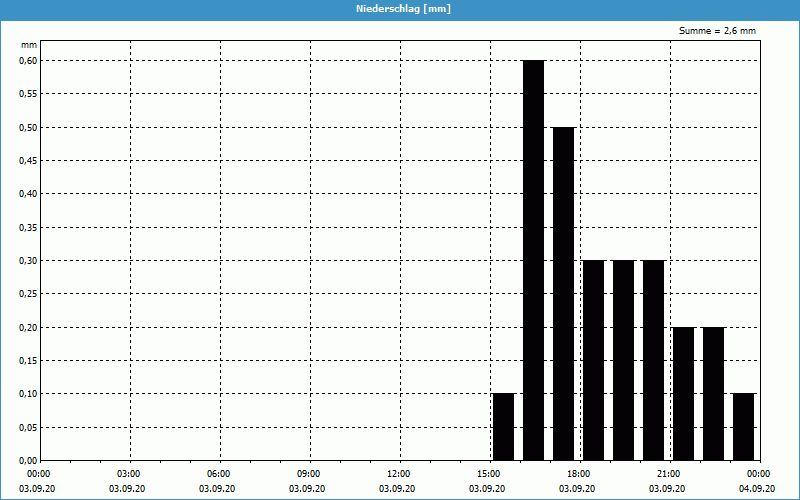Select the 0,40 y-axis value
Image resolution: width=800 pixels, height=500 pixels.
coord(28,194)
